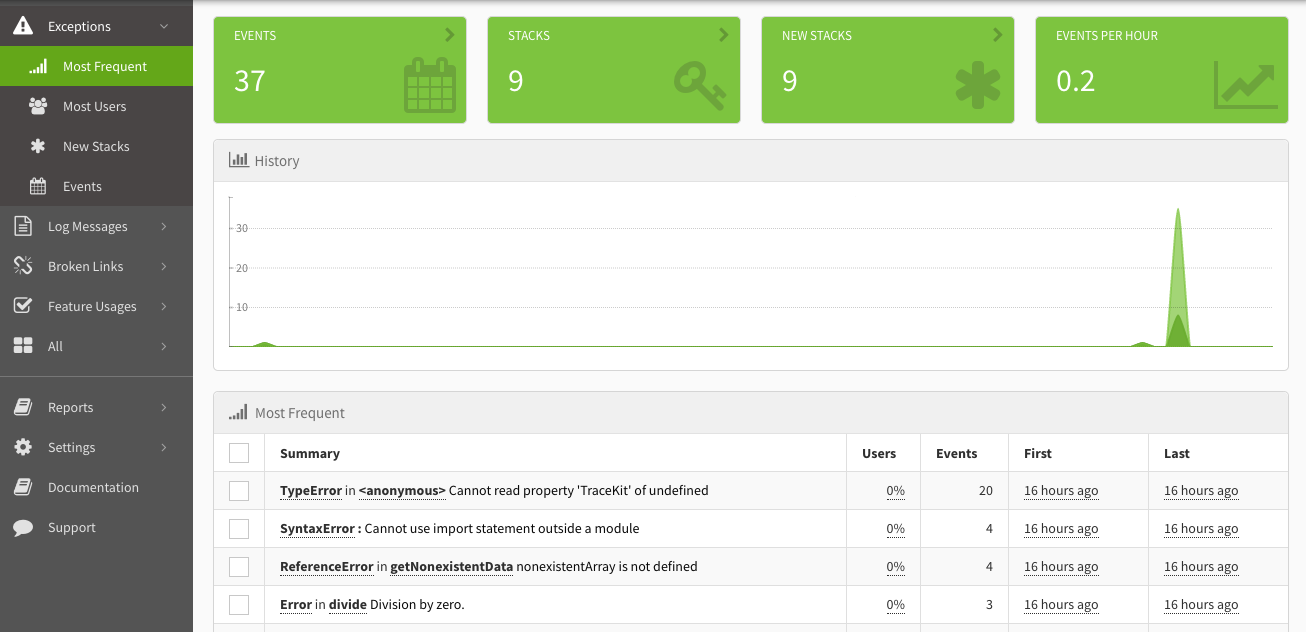The image size is (1306, 632).
Task: Click the 0% users link on TypeError row
Action: [895, 490]
